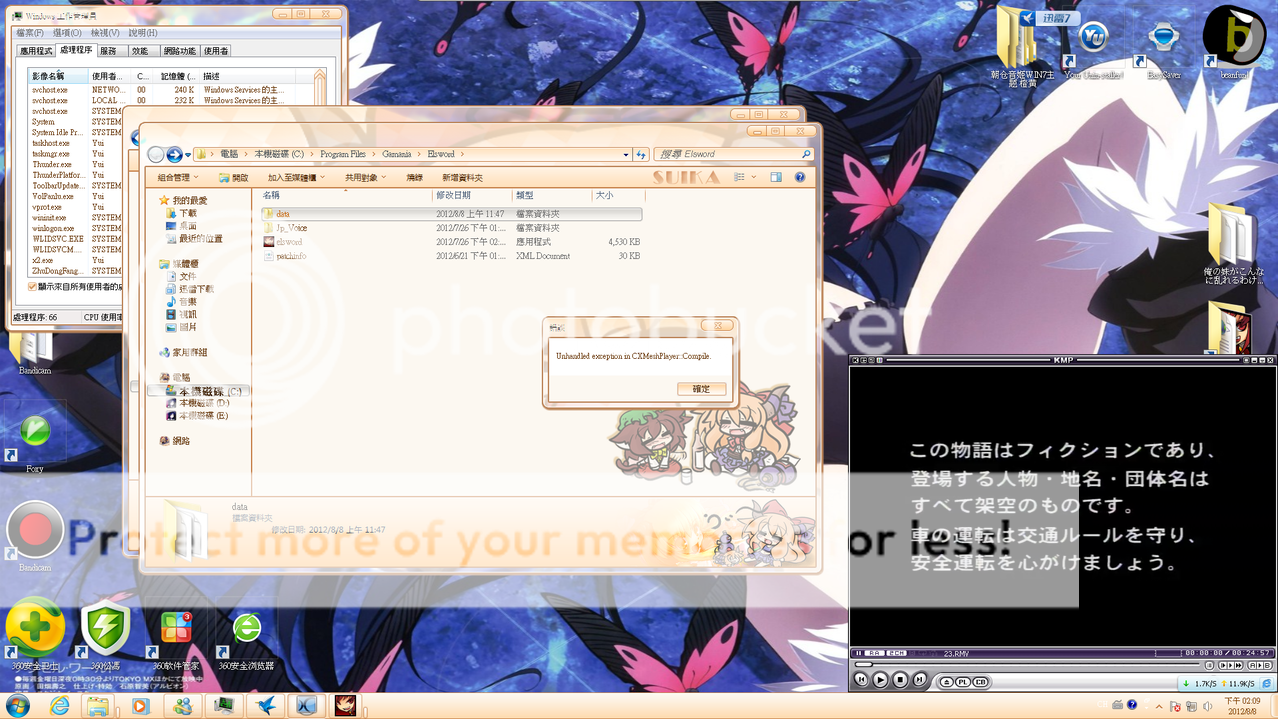Click the Explorer forward navigation arrow

pyautogui.click(x=174, y=154)
